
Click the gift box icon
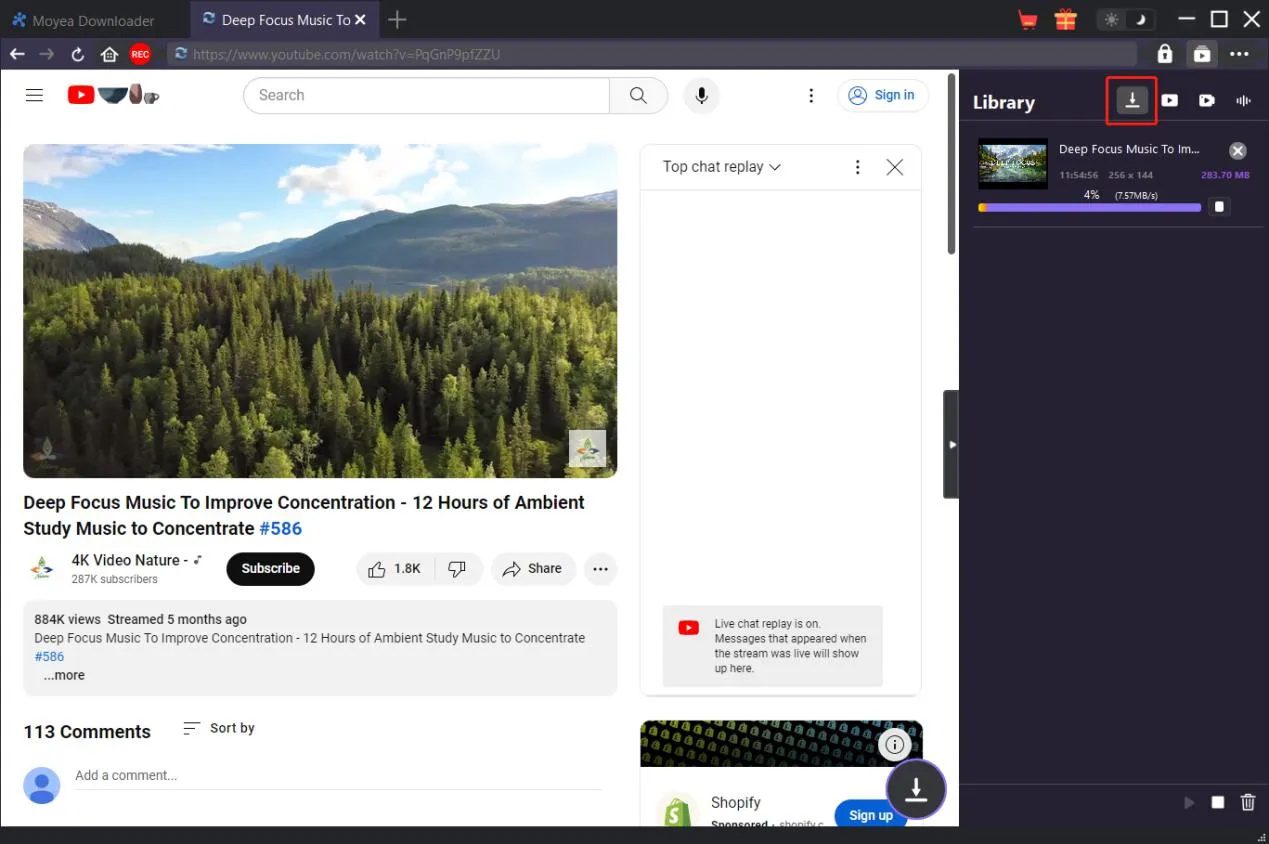click(1065, 20)
